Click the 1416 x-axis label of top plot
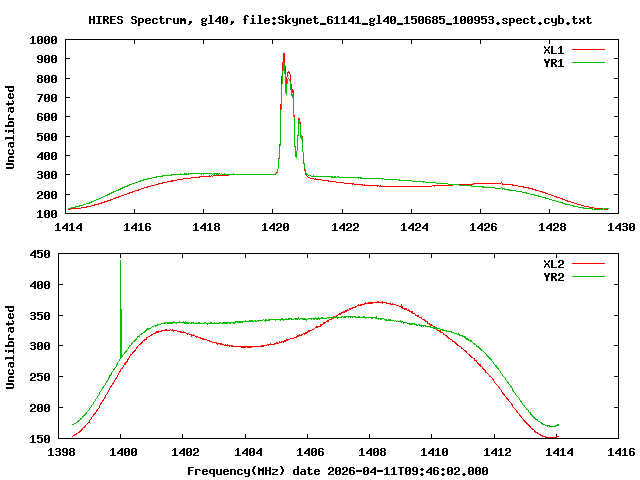 (137, 227)
